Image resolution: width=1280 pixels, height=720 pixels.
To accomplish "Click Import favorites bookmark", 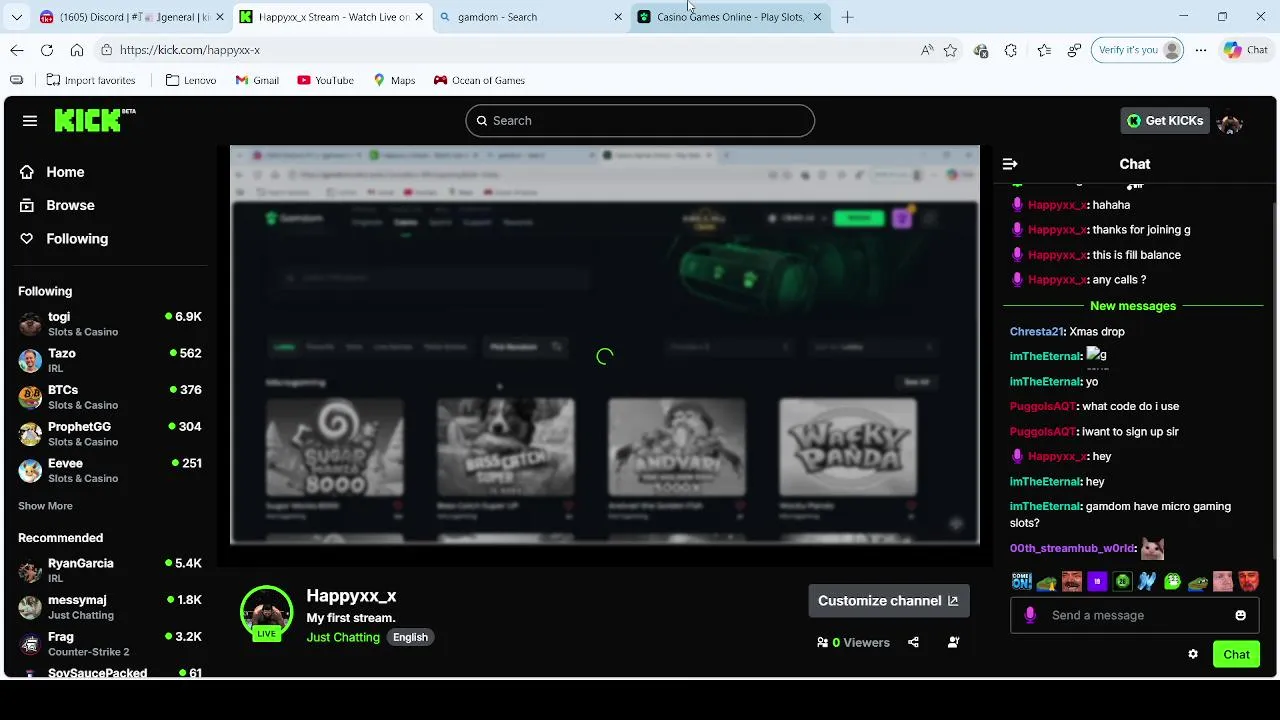I will [90, 80].
